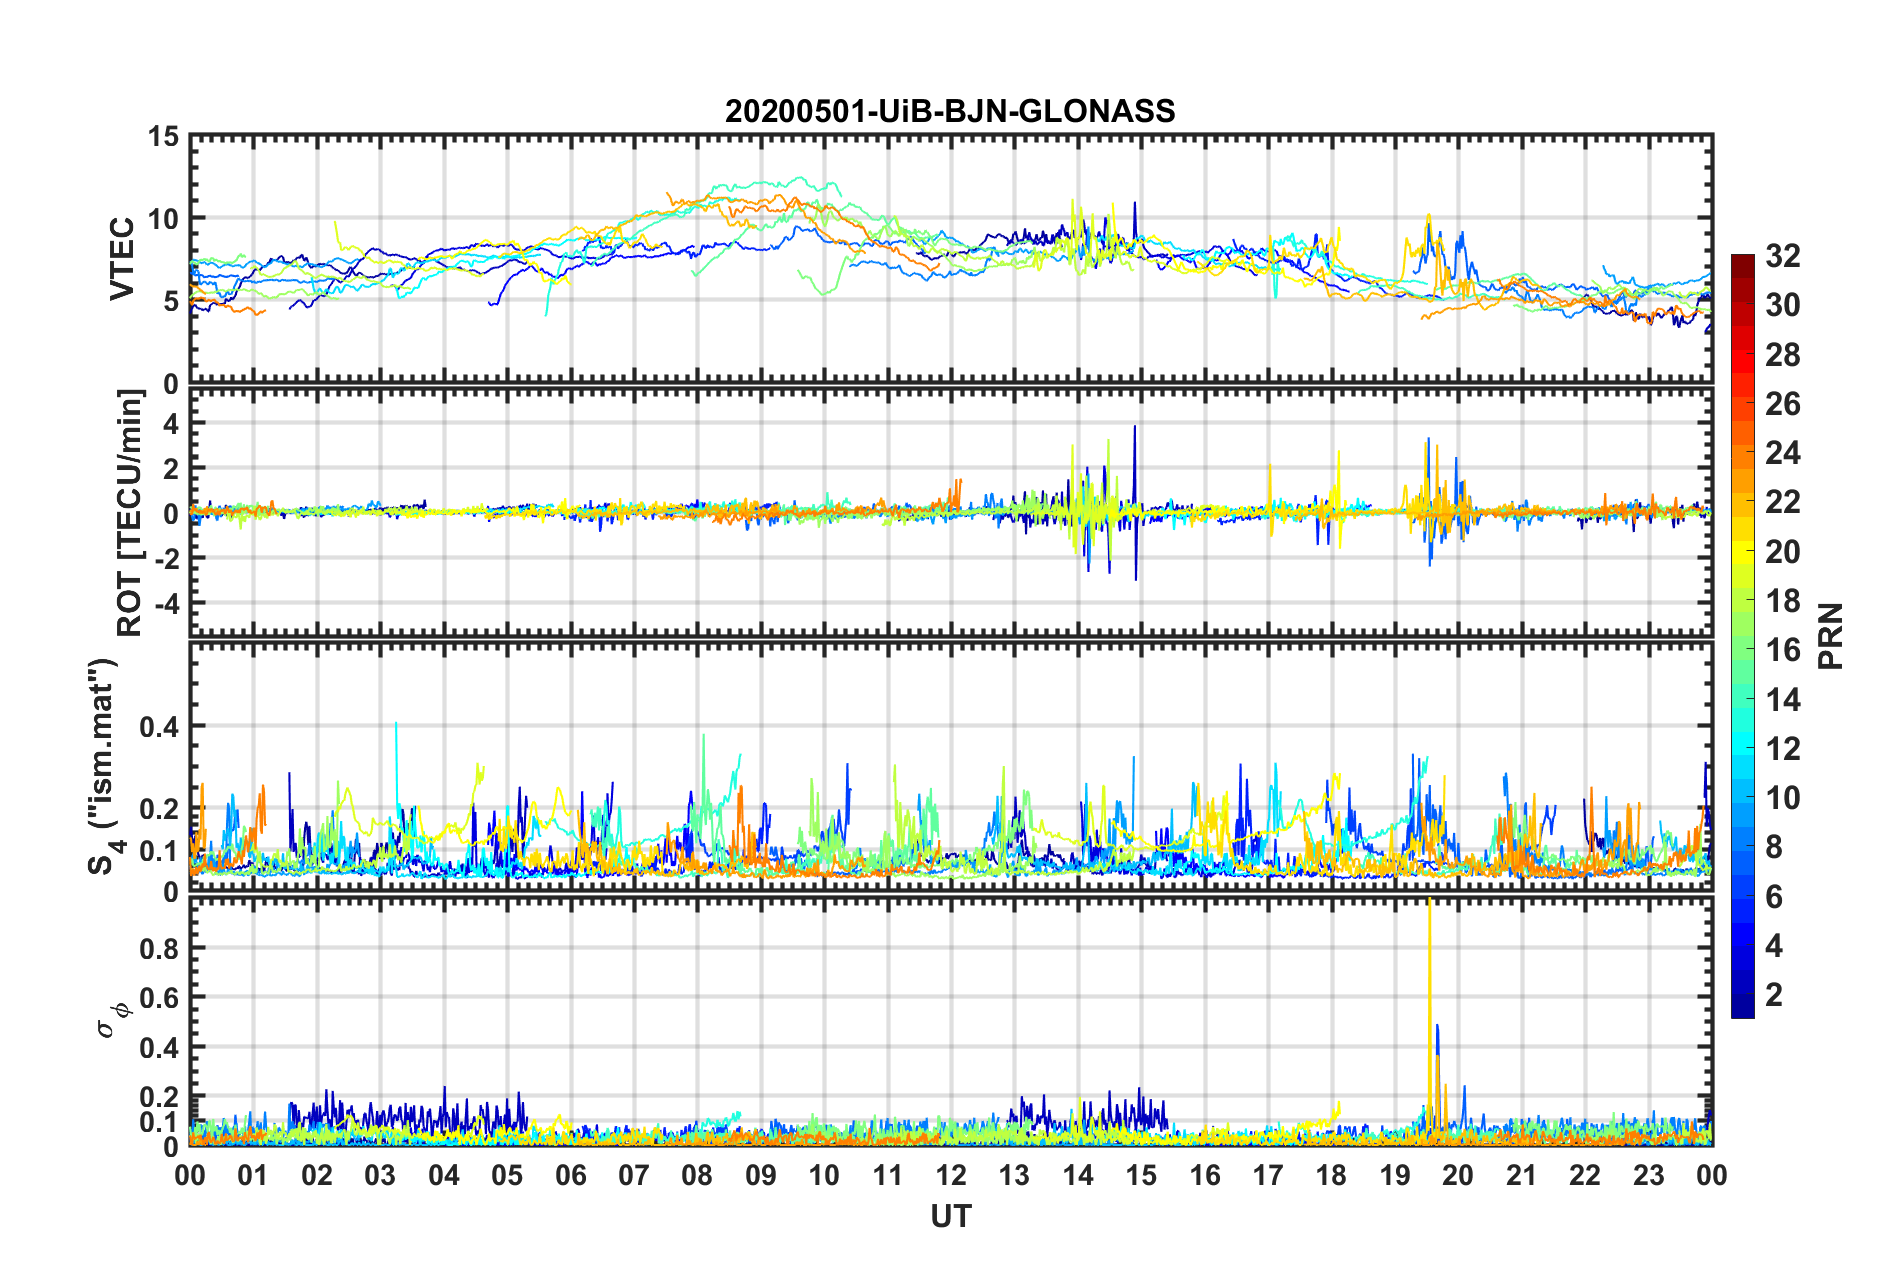Click the sigma phi axis tick 0.6
1902x1272 pixels.
coord(159,998)
